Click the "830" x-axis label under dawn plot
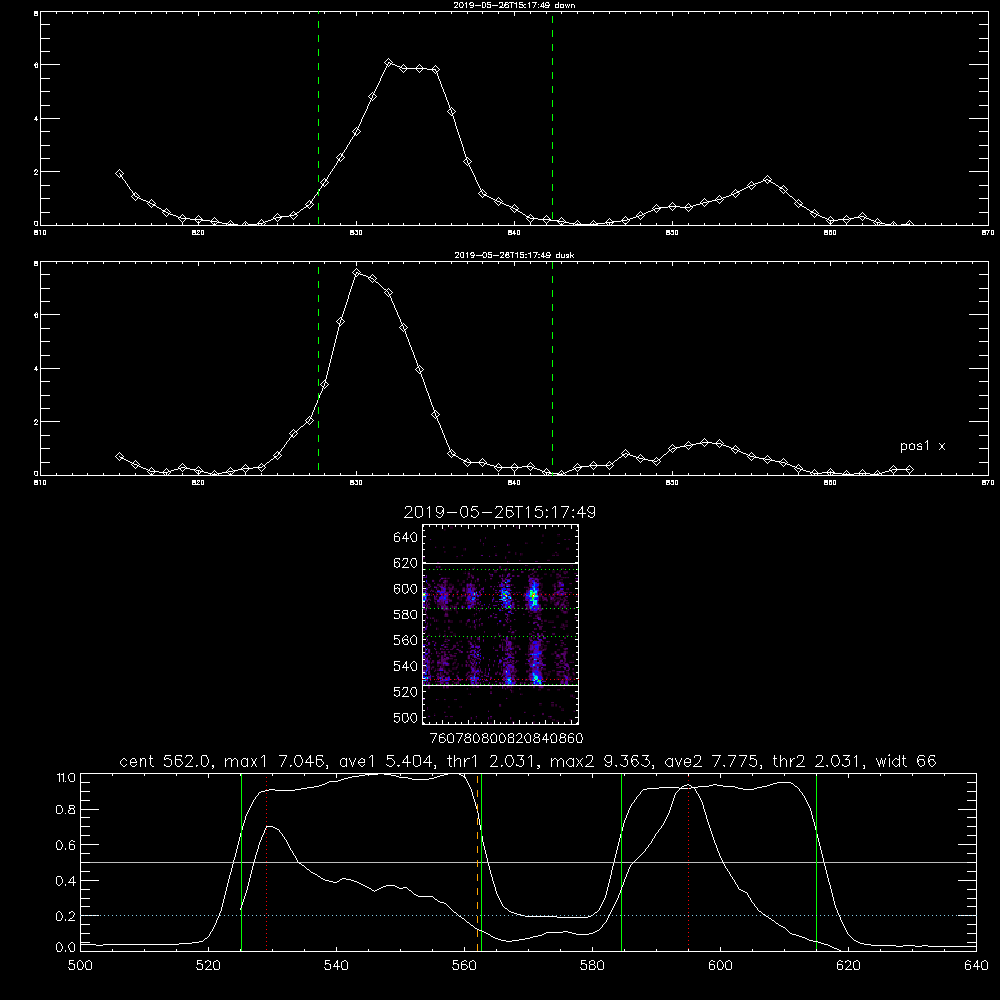The height and width of the screenshot is (1000, 1000). tap(356, 233)
